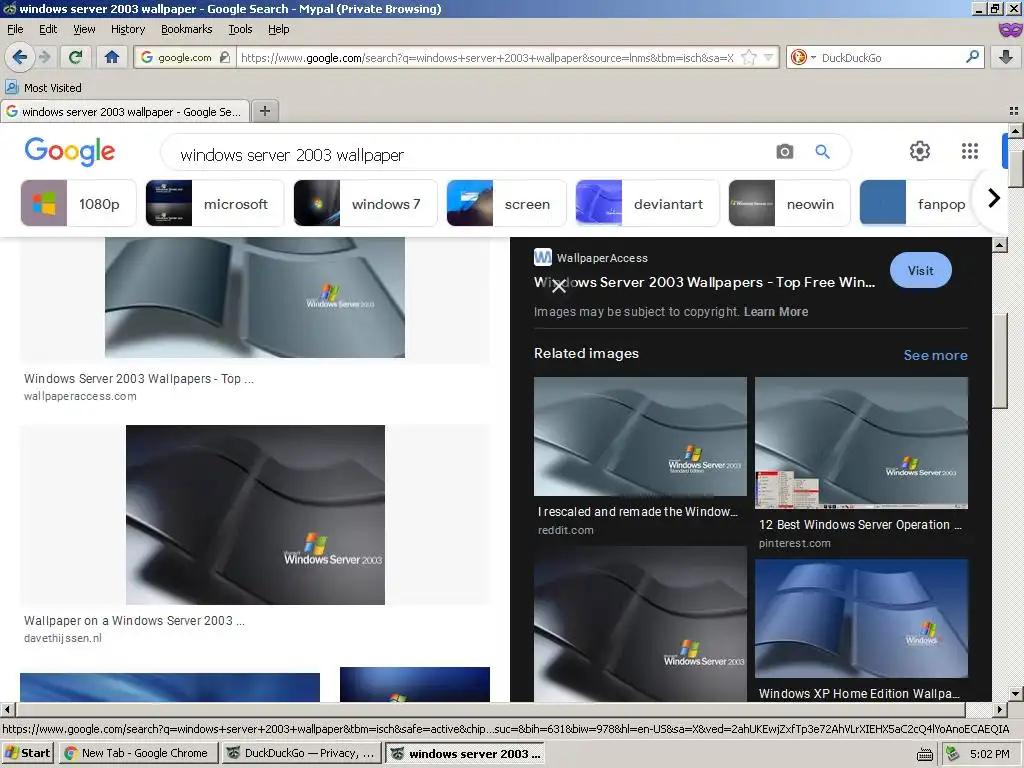Click the Google search text box
Image resolution: width=1024 pixels, height=768 pixels.
click(470, 155)
